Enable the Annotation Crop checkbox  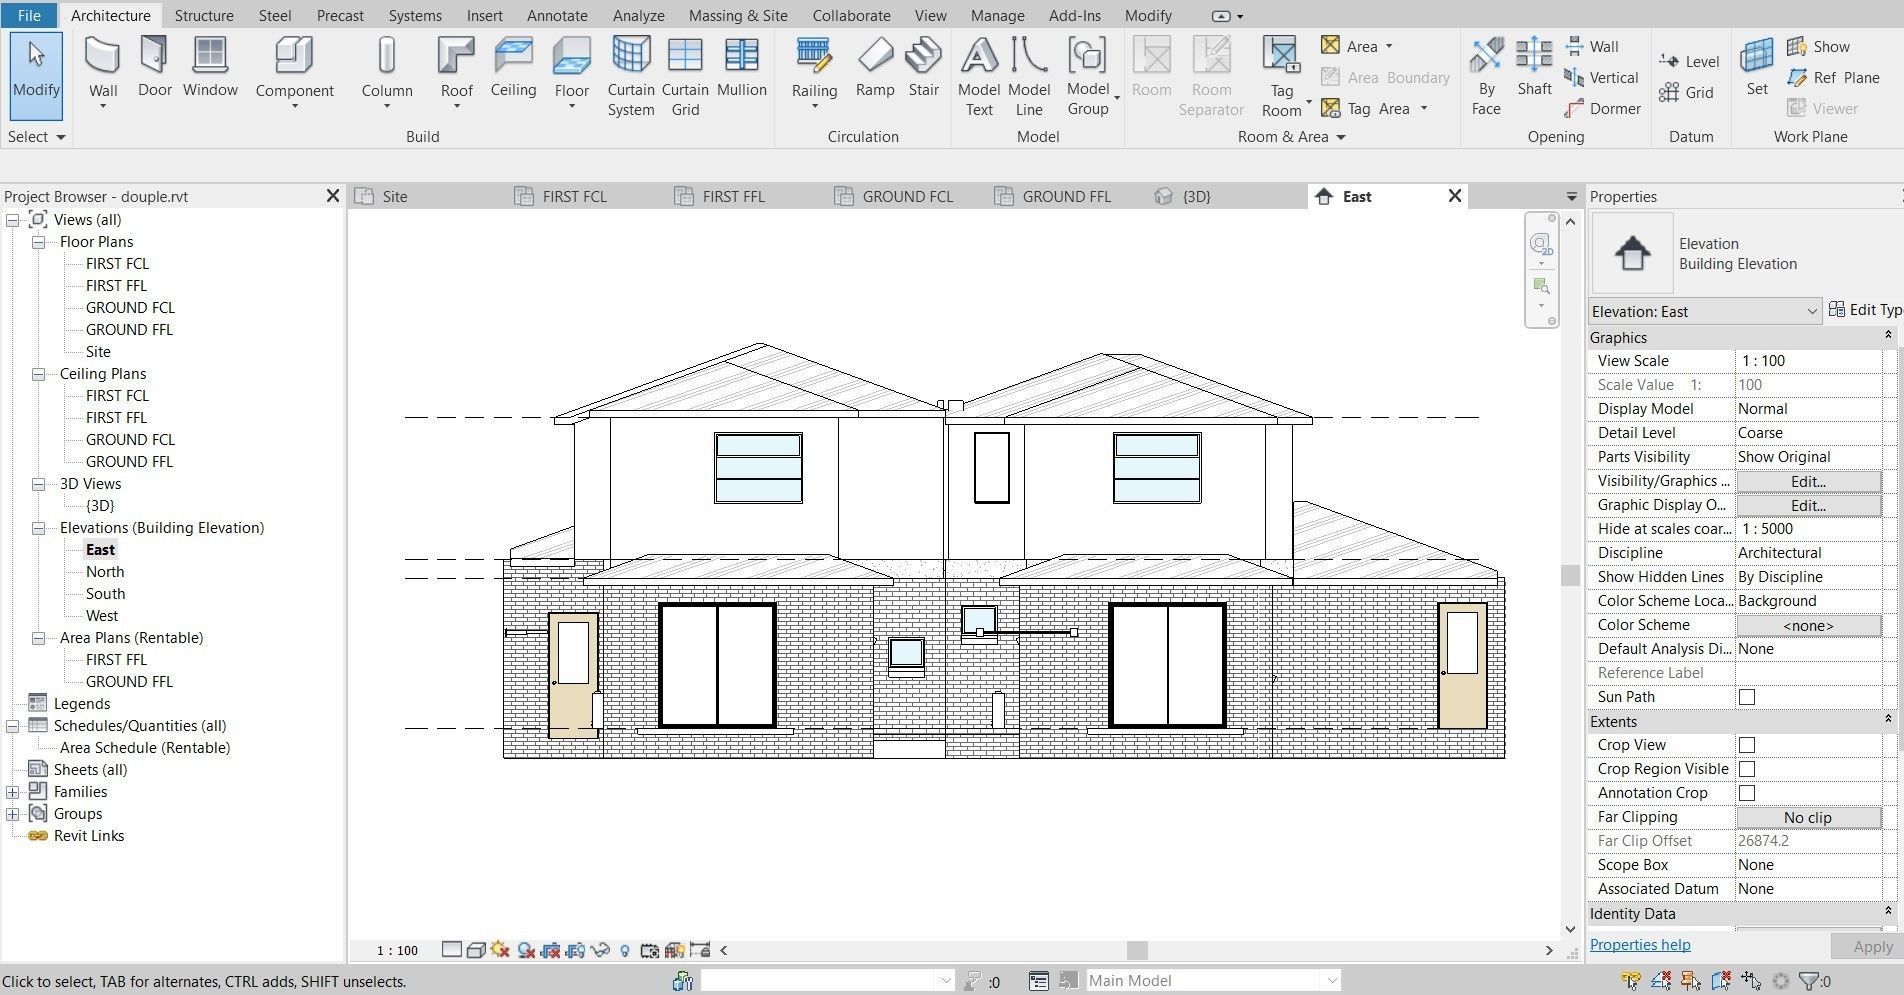1747,793
